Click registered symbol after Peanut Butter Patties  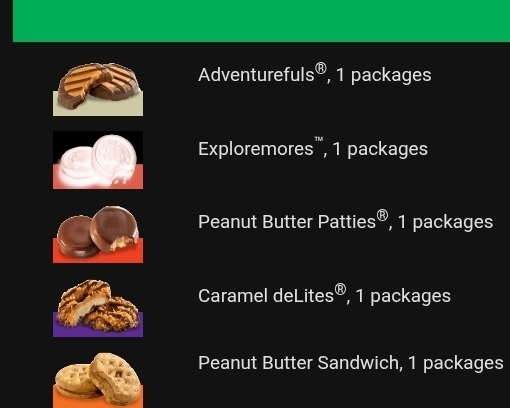click(382, 215)
